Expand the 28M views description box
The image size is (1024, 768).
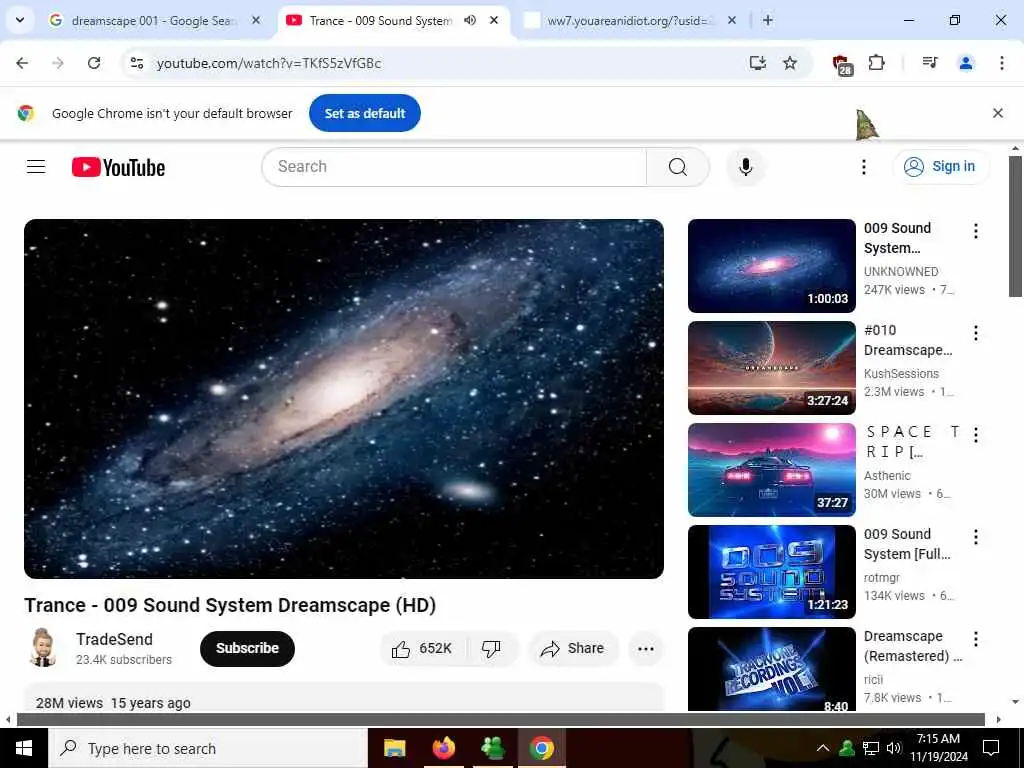(344, 697)
